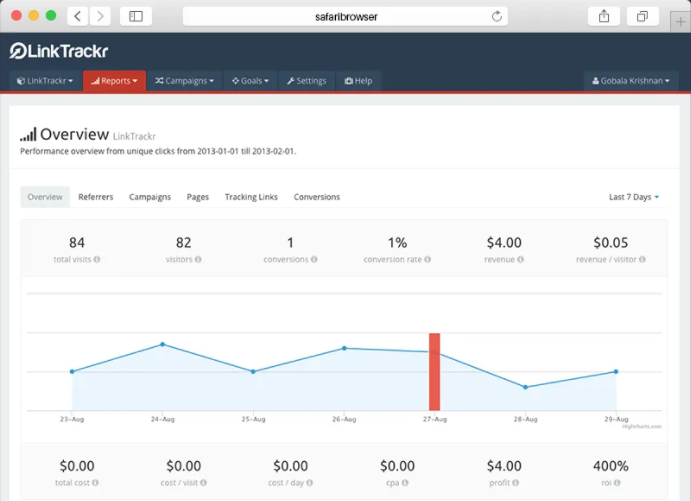Click the Safari back arrow button
The height and width of the screenshot is (501, 691).
79,16
